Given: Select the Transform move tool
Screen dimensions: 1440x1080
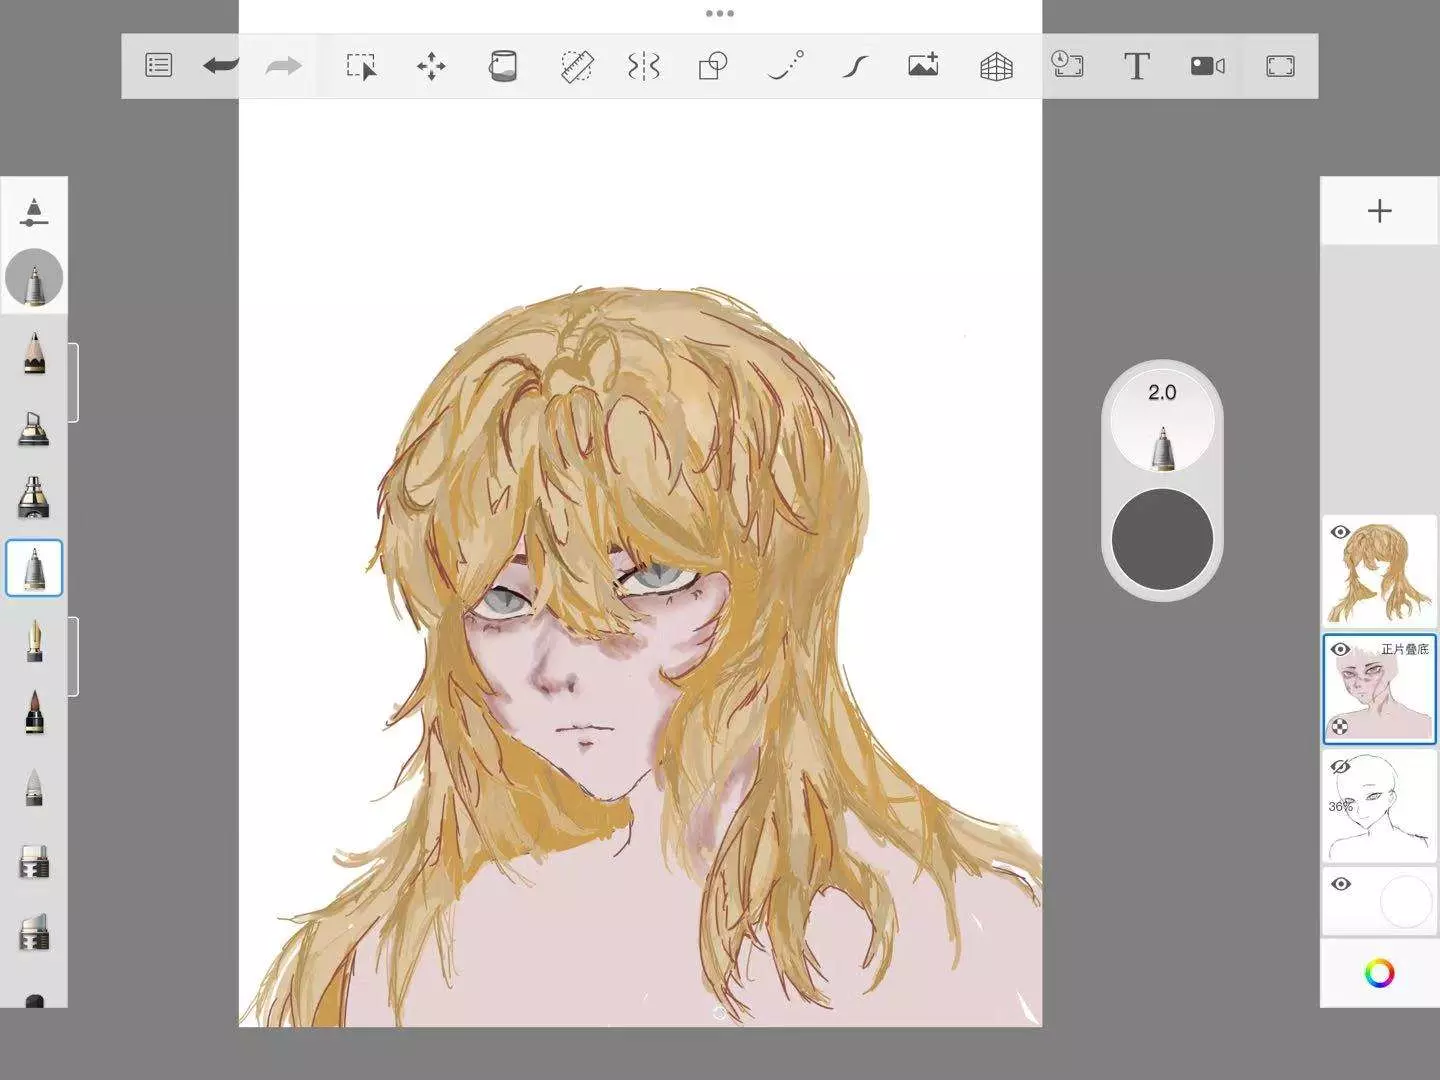Looking at the screenshot, I should [431, 66].
